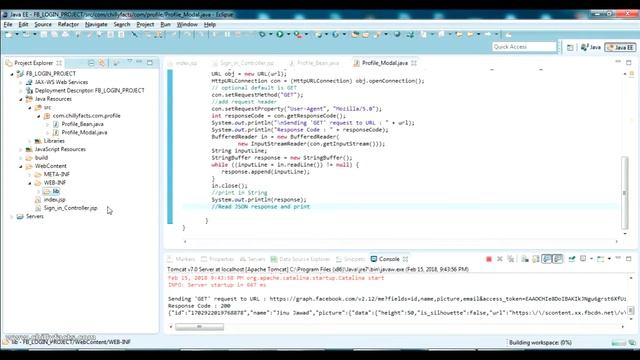Click the Open Perspective icon
This screenshot has height=360, width=640.
pyautogui.click(x=570, y=48)
